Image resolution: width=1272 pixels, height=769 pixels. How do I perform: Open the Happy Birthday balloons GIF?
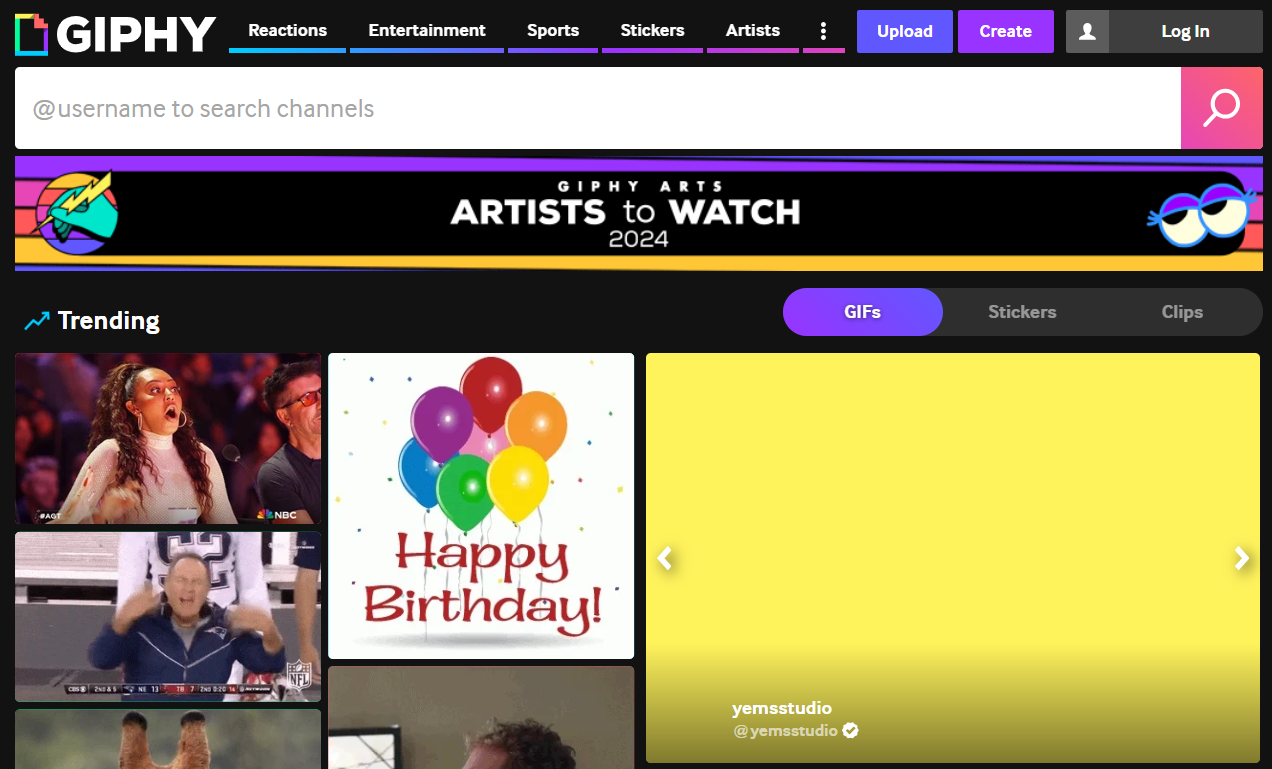coord(481,505)
